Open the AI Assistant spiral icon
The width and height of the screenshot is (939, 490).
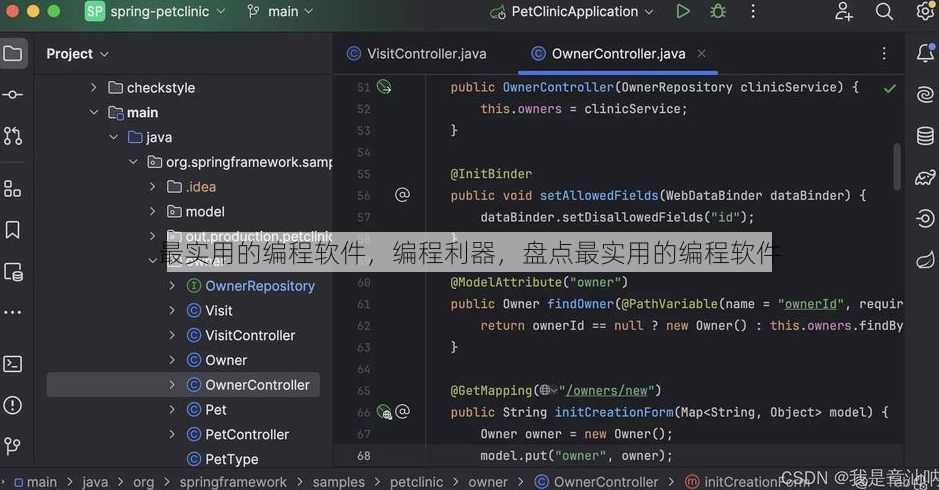925,95
